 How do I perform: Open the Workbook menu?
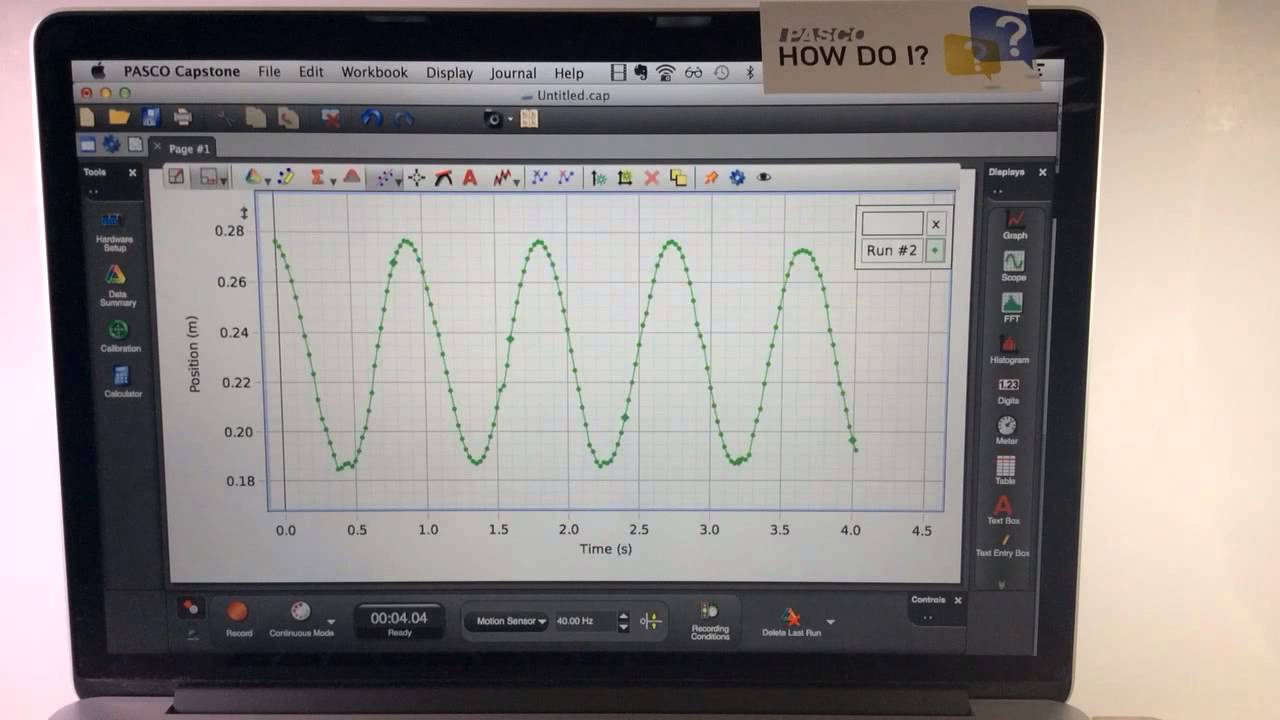(374, 72)
